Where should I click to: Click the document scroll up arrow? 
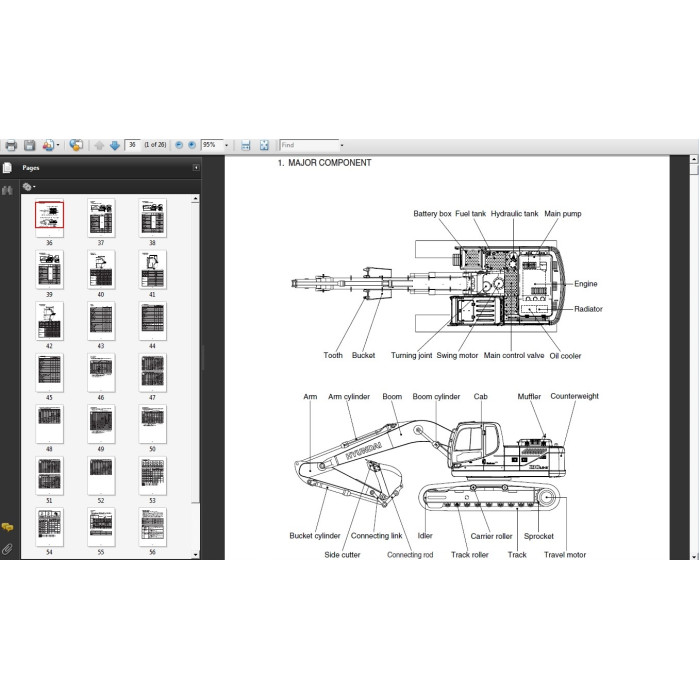click(694, 159)
